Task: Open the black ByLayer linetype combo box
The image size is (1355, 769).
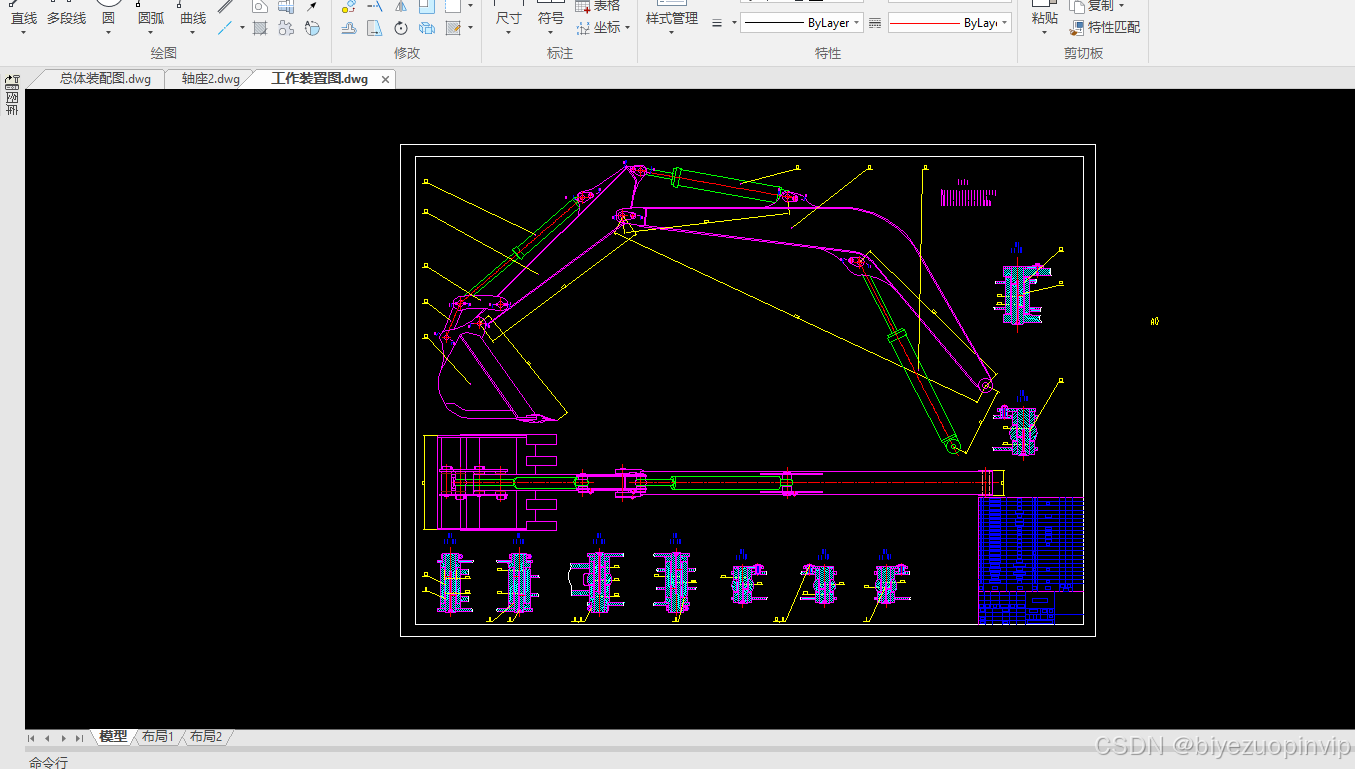Action: 801,23
